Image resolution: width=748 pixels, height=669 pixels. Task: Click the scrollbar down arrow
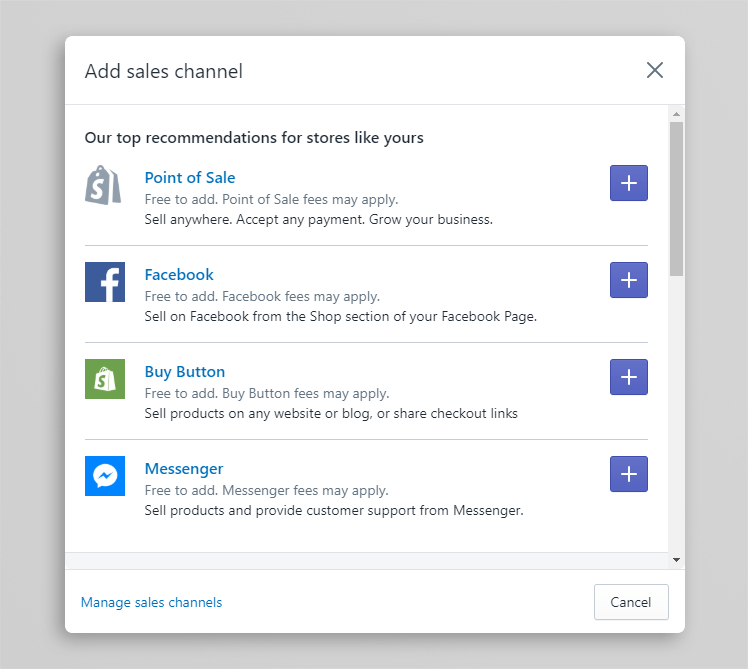[677, 560]
